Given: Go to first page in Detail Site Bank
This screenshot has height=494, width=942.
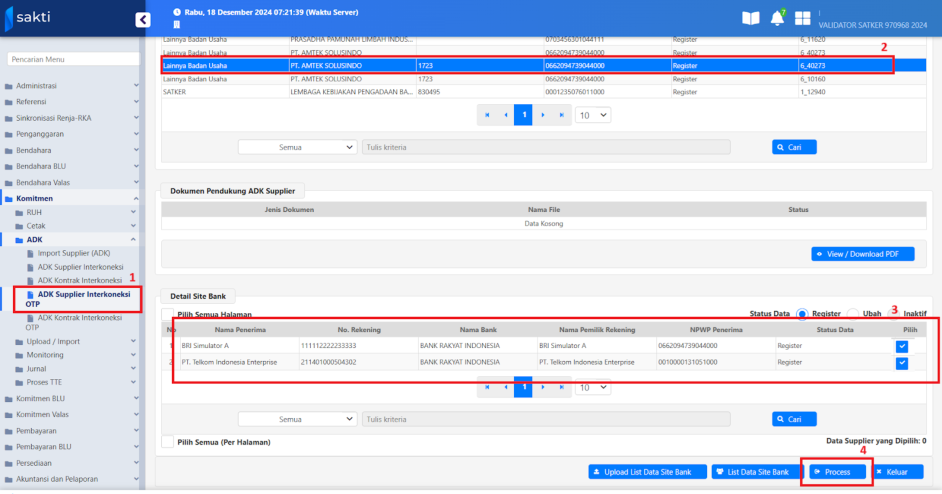Looking at the screenshot, I should point(487,387).
